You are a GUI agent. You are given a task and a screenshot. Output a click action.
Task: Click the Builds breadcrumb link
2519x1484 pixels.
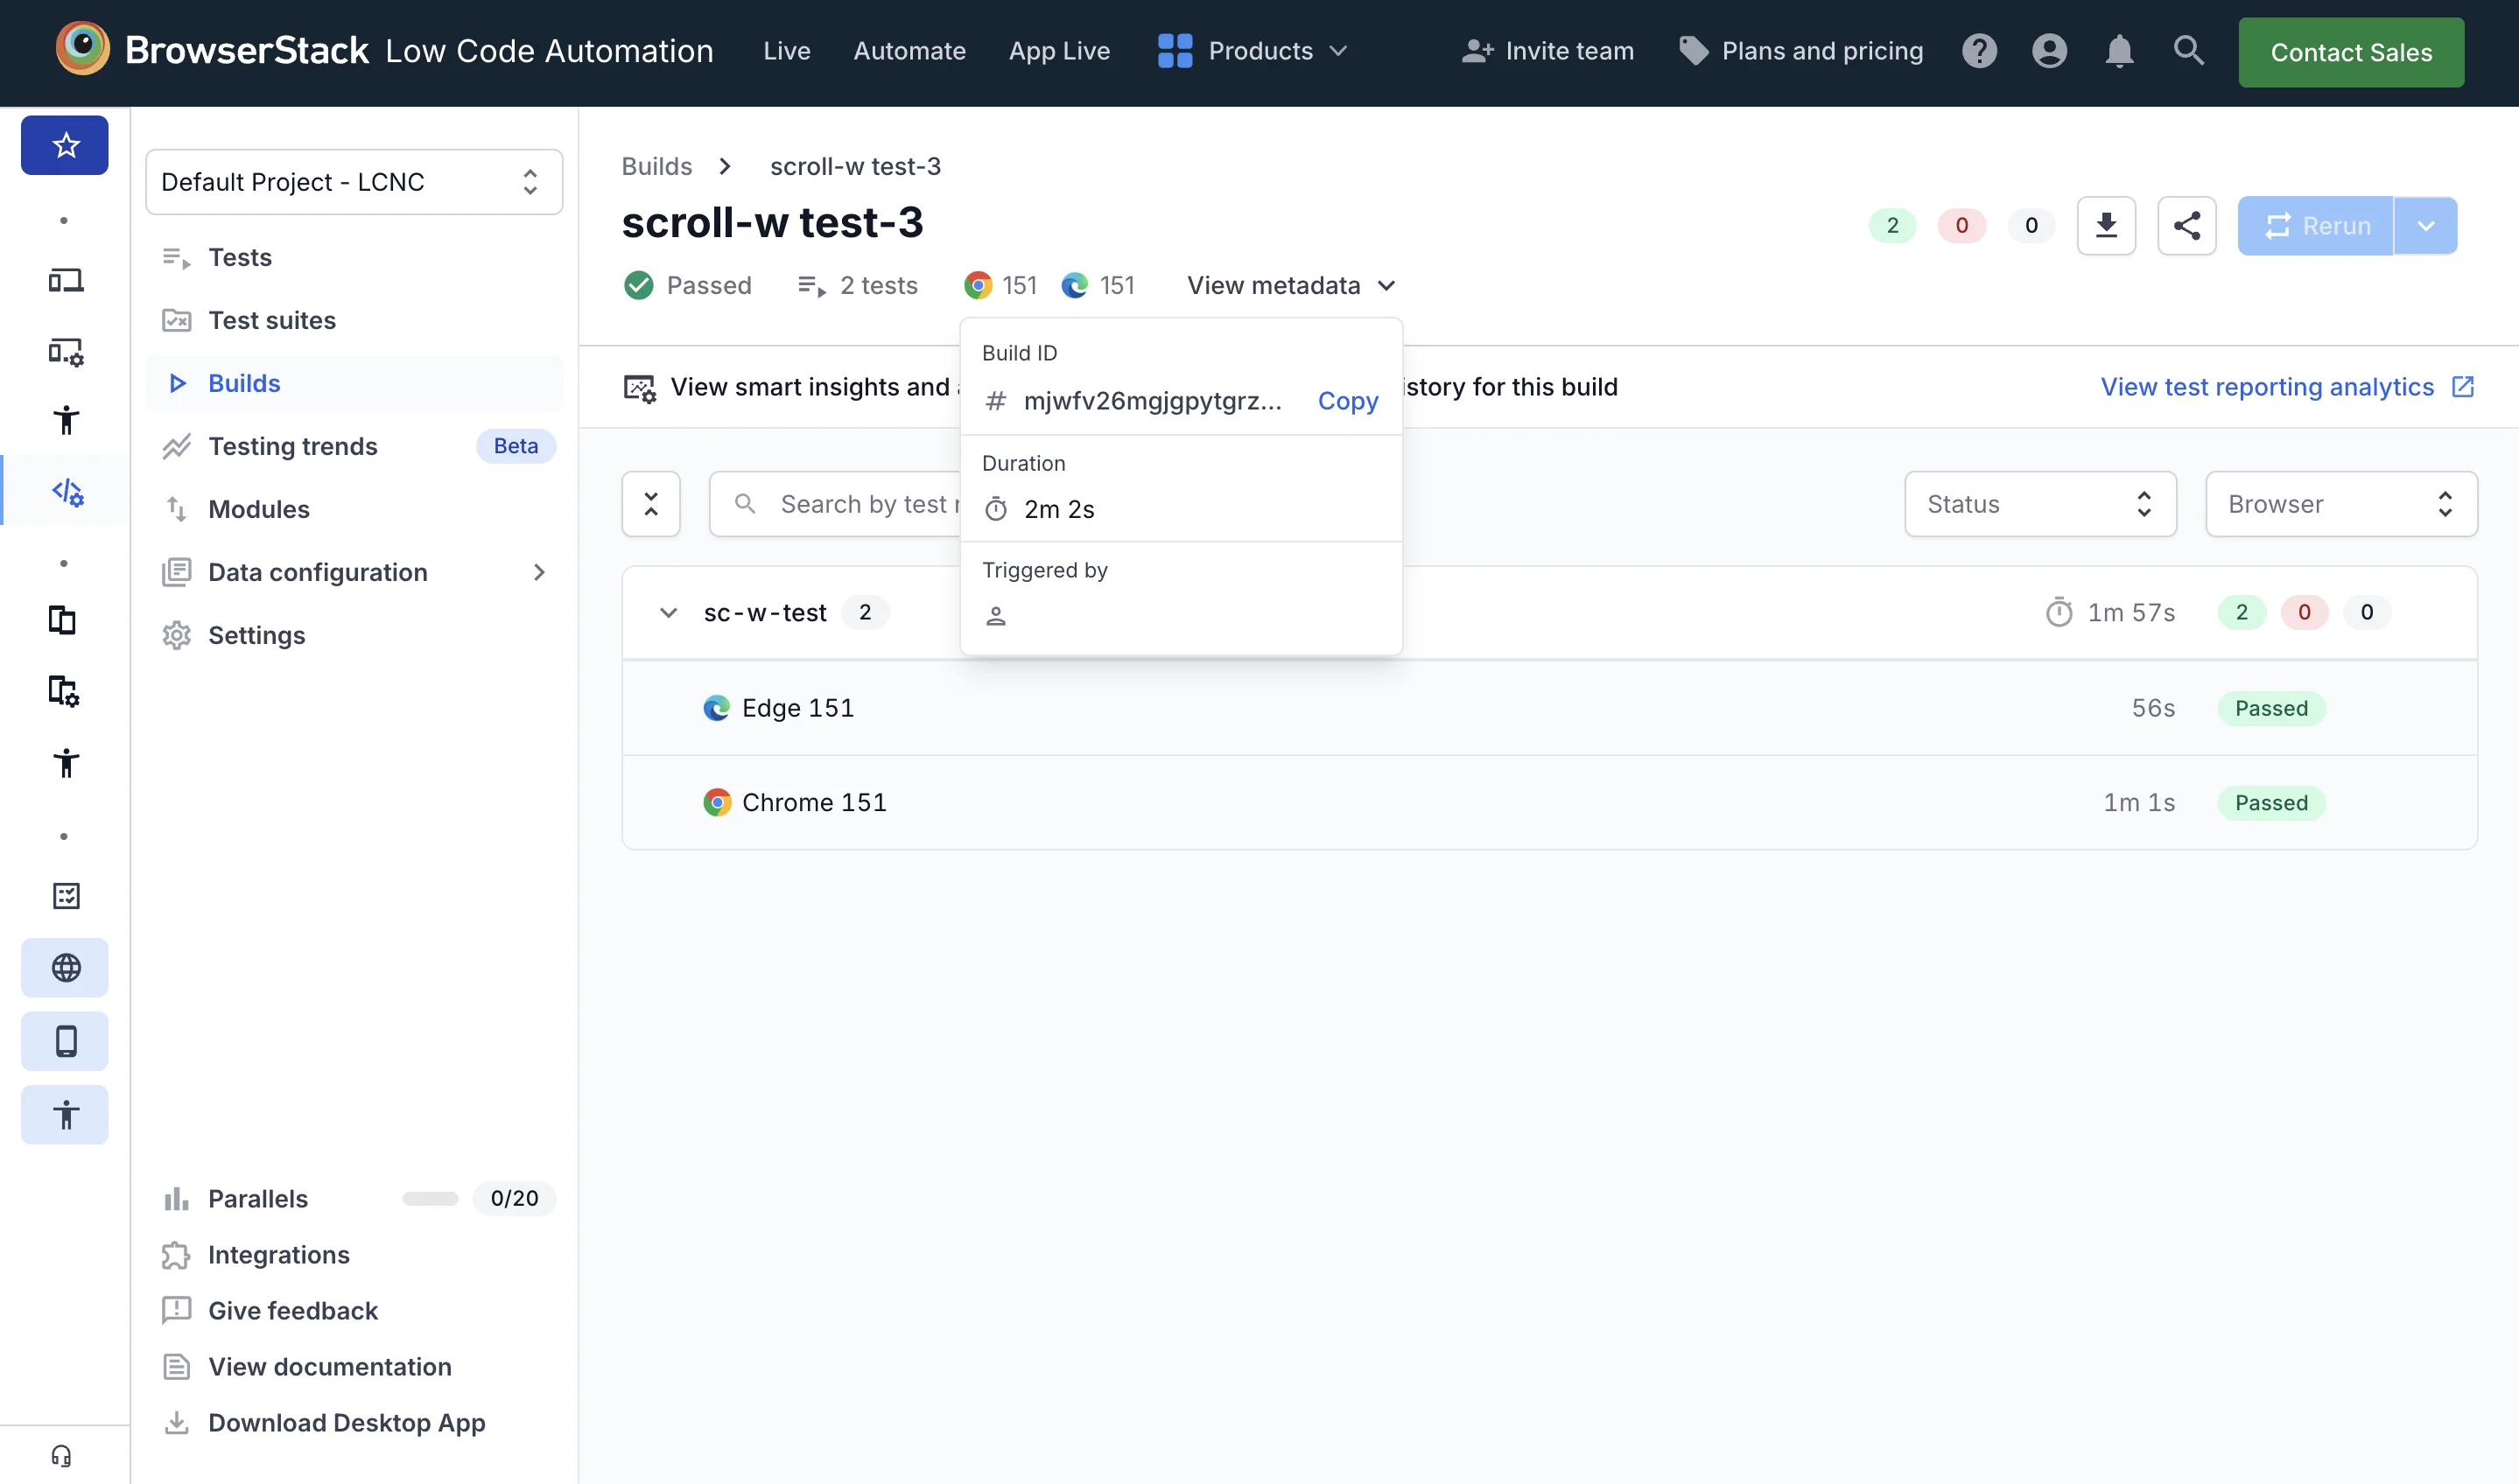(656, 166)
